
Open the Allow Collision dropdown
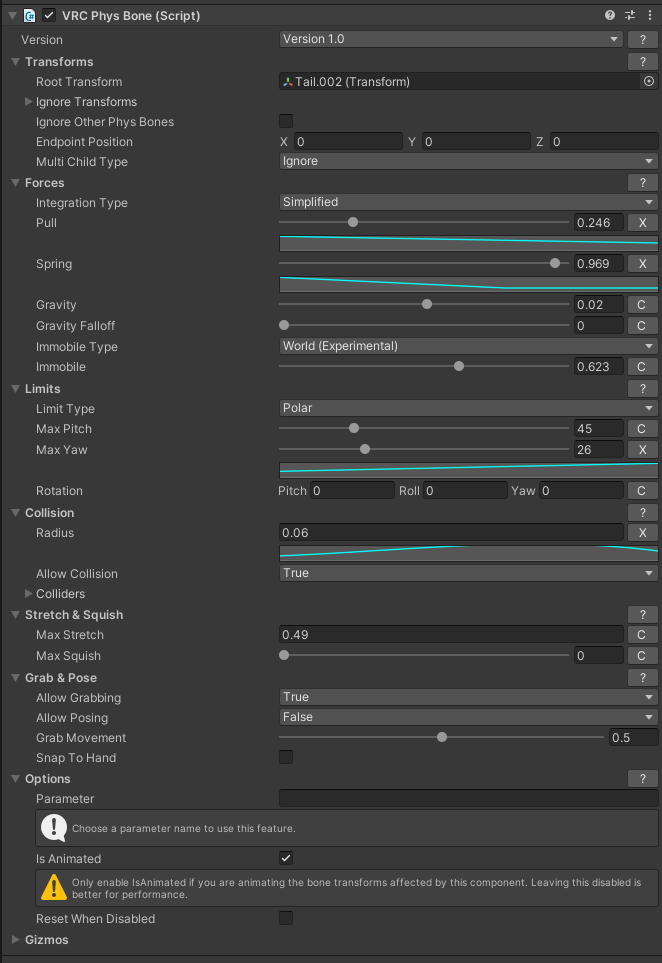click(468, 573)
